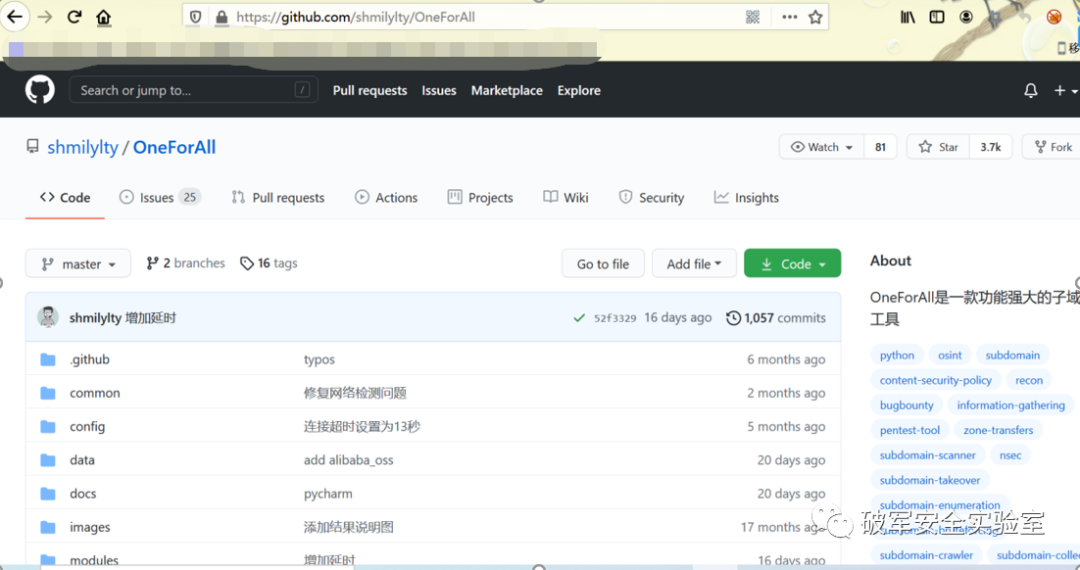The image size is (1080, 570).
Task: Open the browser home page icon
Action: [103, 17]
